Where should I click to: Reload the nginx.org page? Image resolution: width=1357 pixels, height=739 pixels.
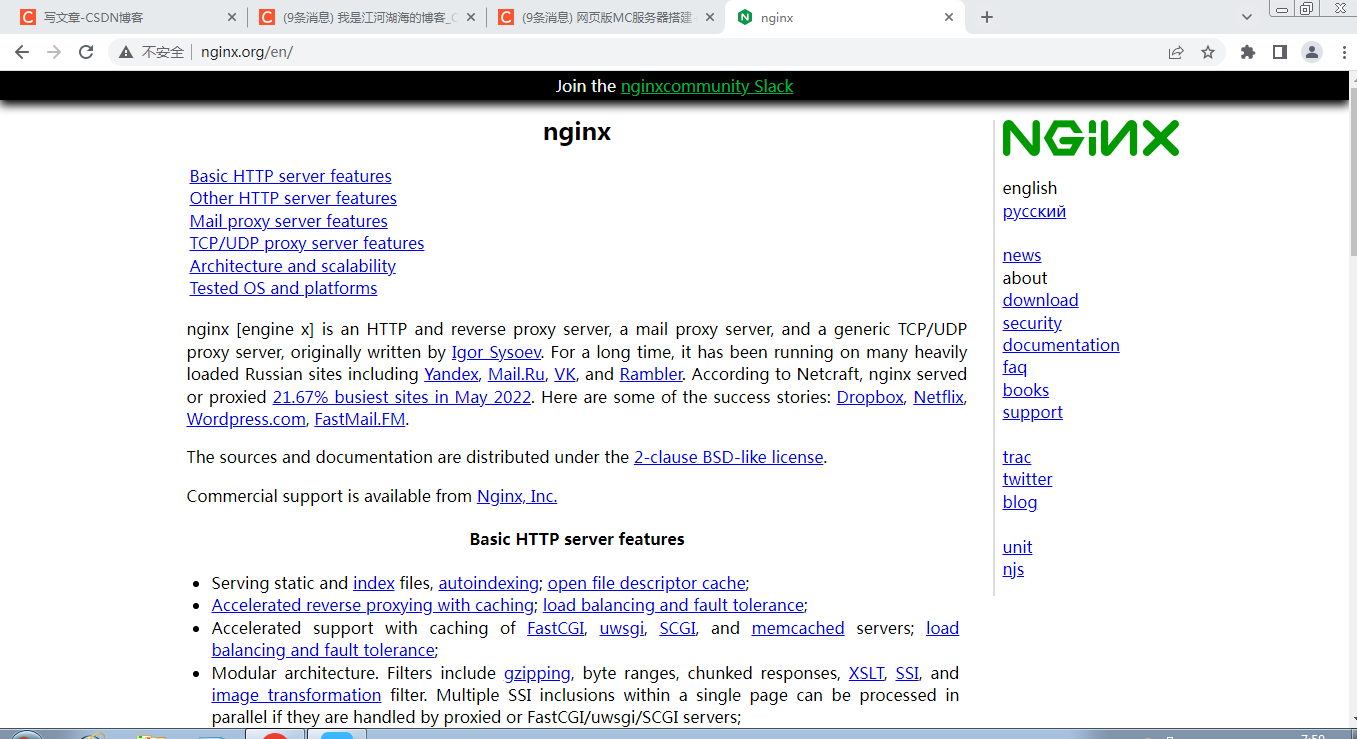(x=86, y=52)
